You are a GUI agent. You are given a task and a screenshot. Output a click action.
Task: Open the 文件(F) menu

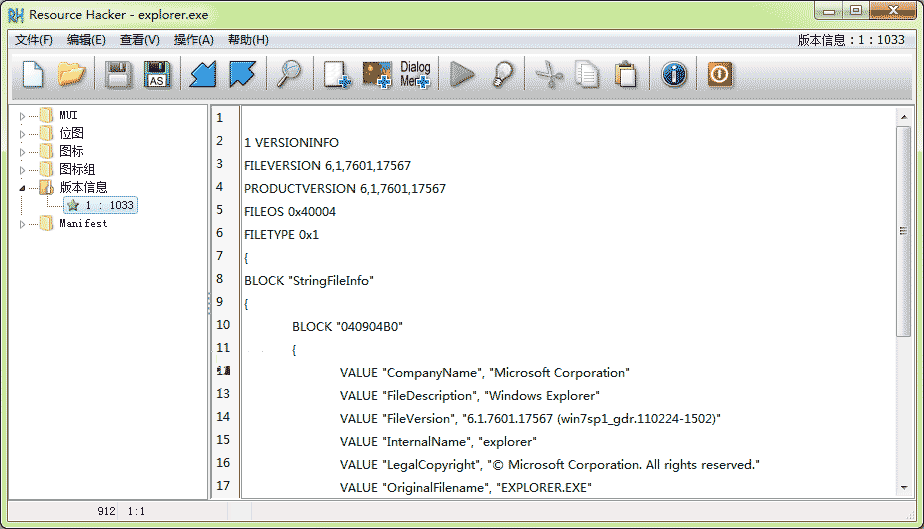pyautogui.click(x=34, y=40)
